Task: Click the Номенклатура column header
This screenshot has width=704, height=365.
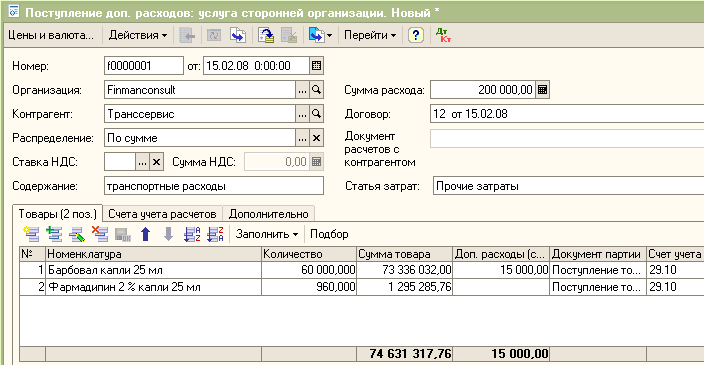Action: click(x=154, y=254)
